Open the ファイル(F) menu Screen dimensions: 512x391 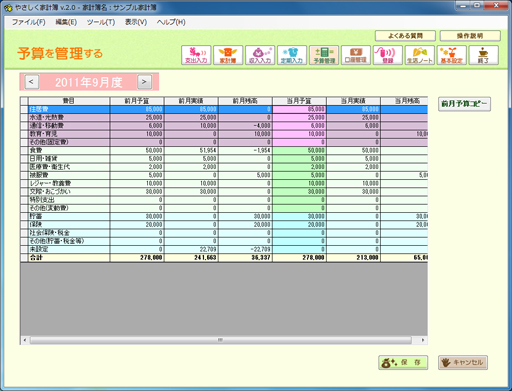pyautogui.click(x=29, y=22)
